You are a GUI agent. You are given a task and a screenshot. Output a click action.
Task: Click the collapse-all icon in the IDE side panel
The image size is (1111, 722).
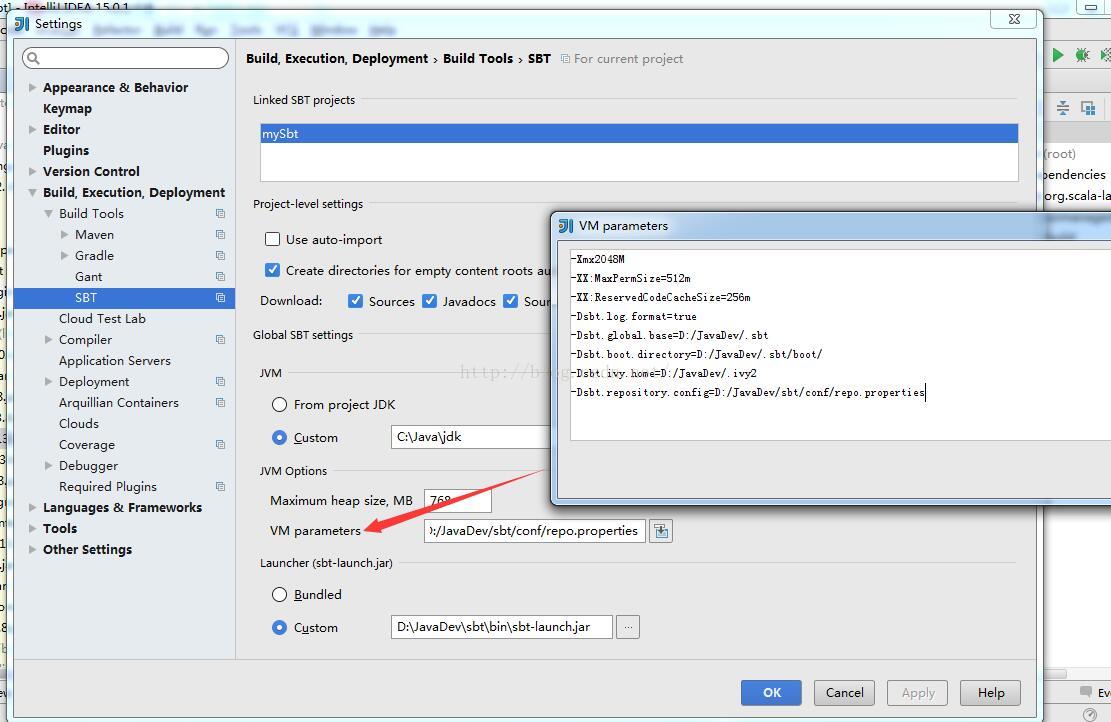coord(1063,108)
